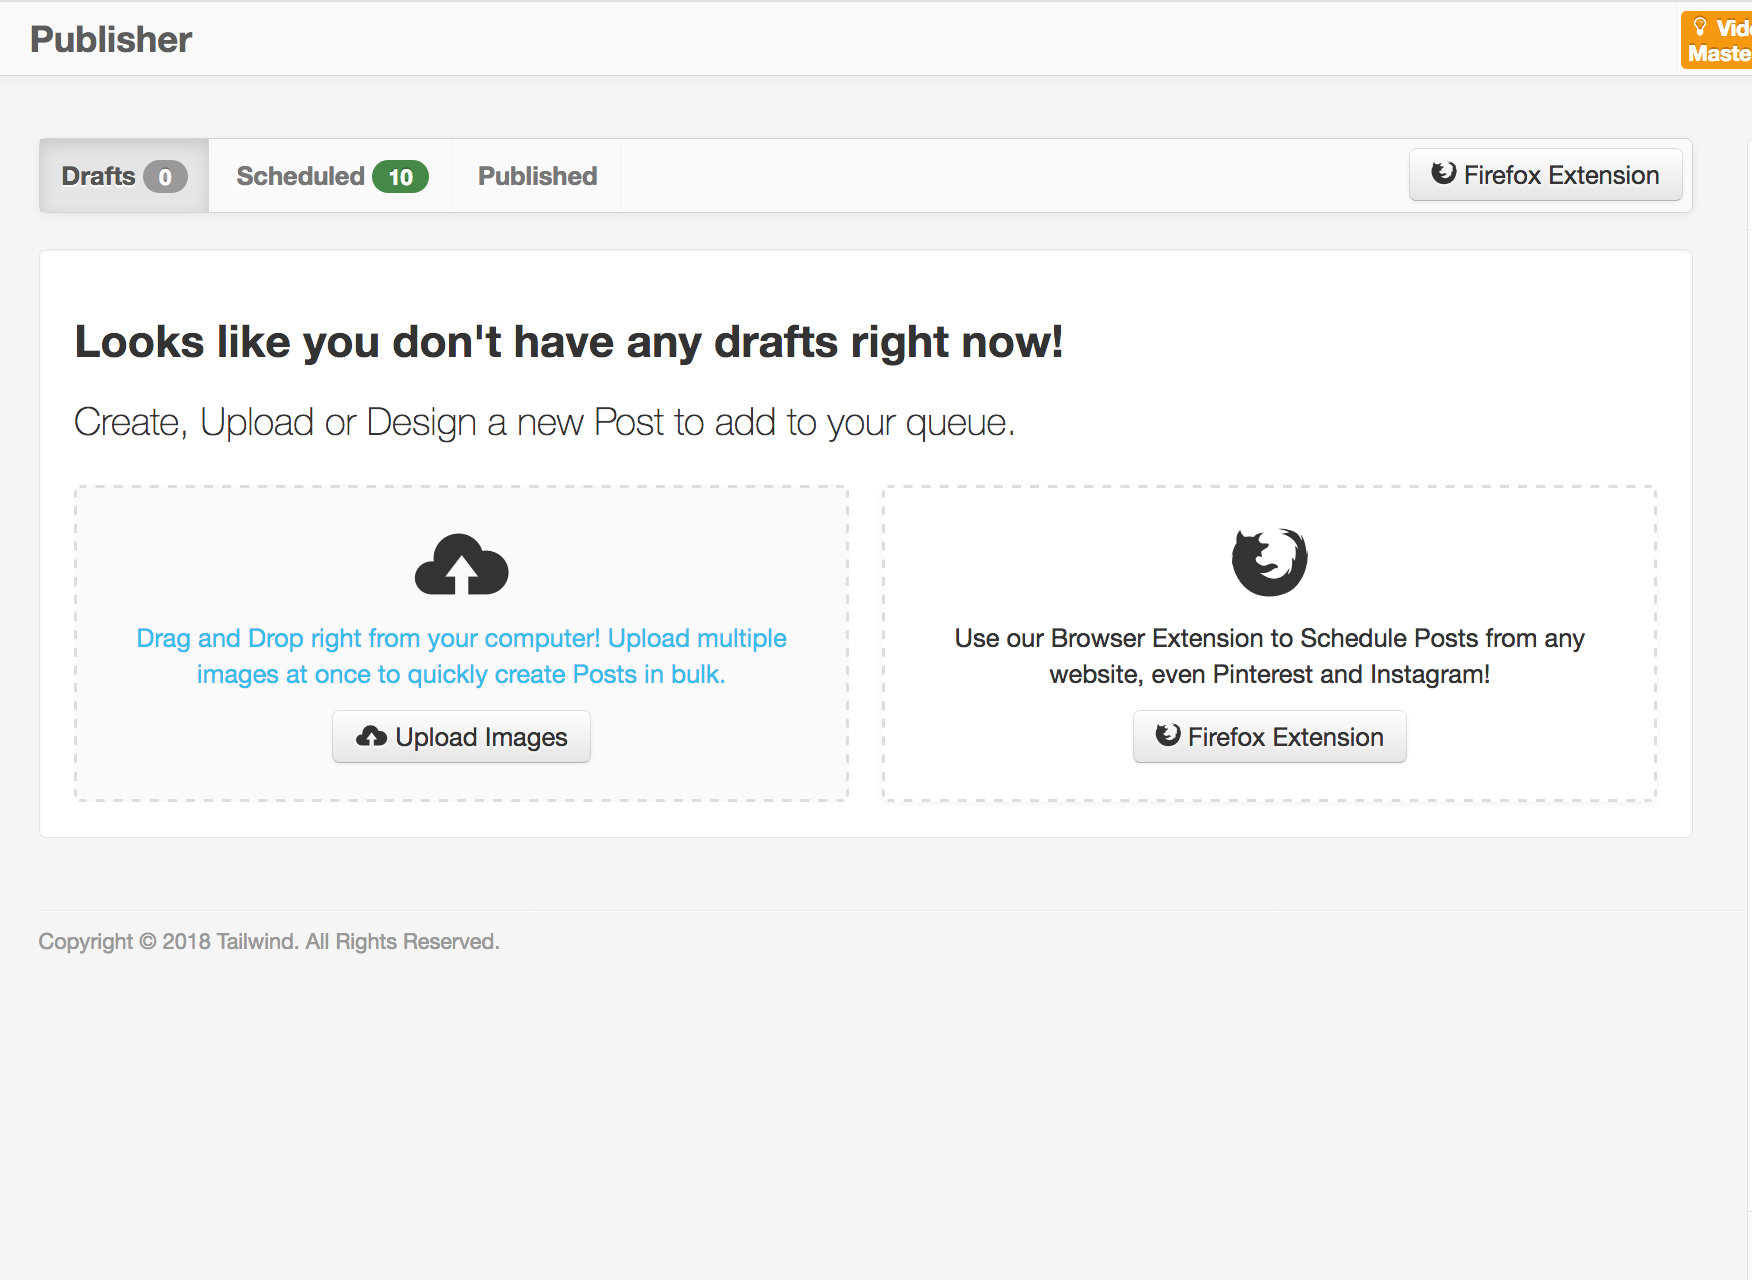1752x1280 pixels.
Task: Get the Firefox Extension from the top toolbar
Action: (x=1545, y=174)
